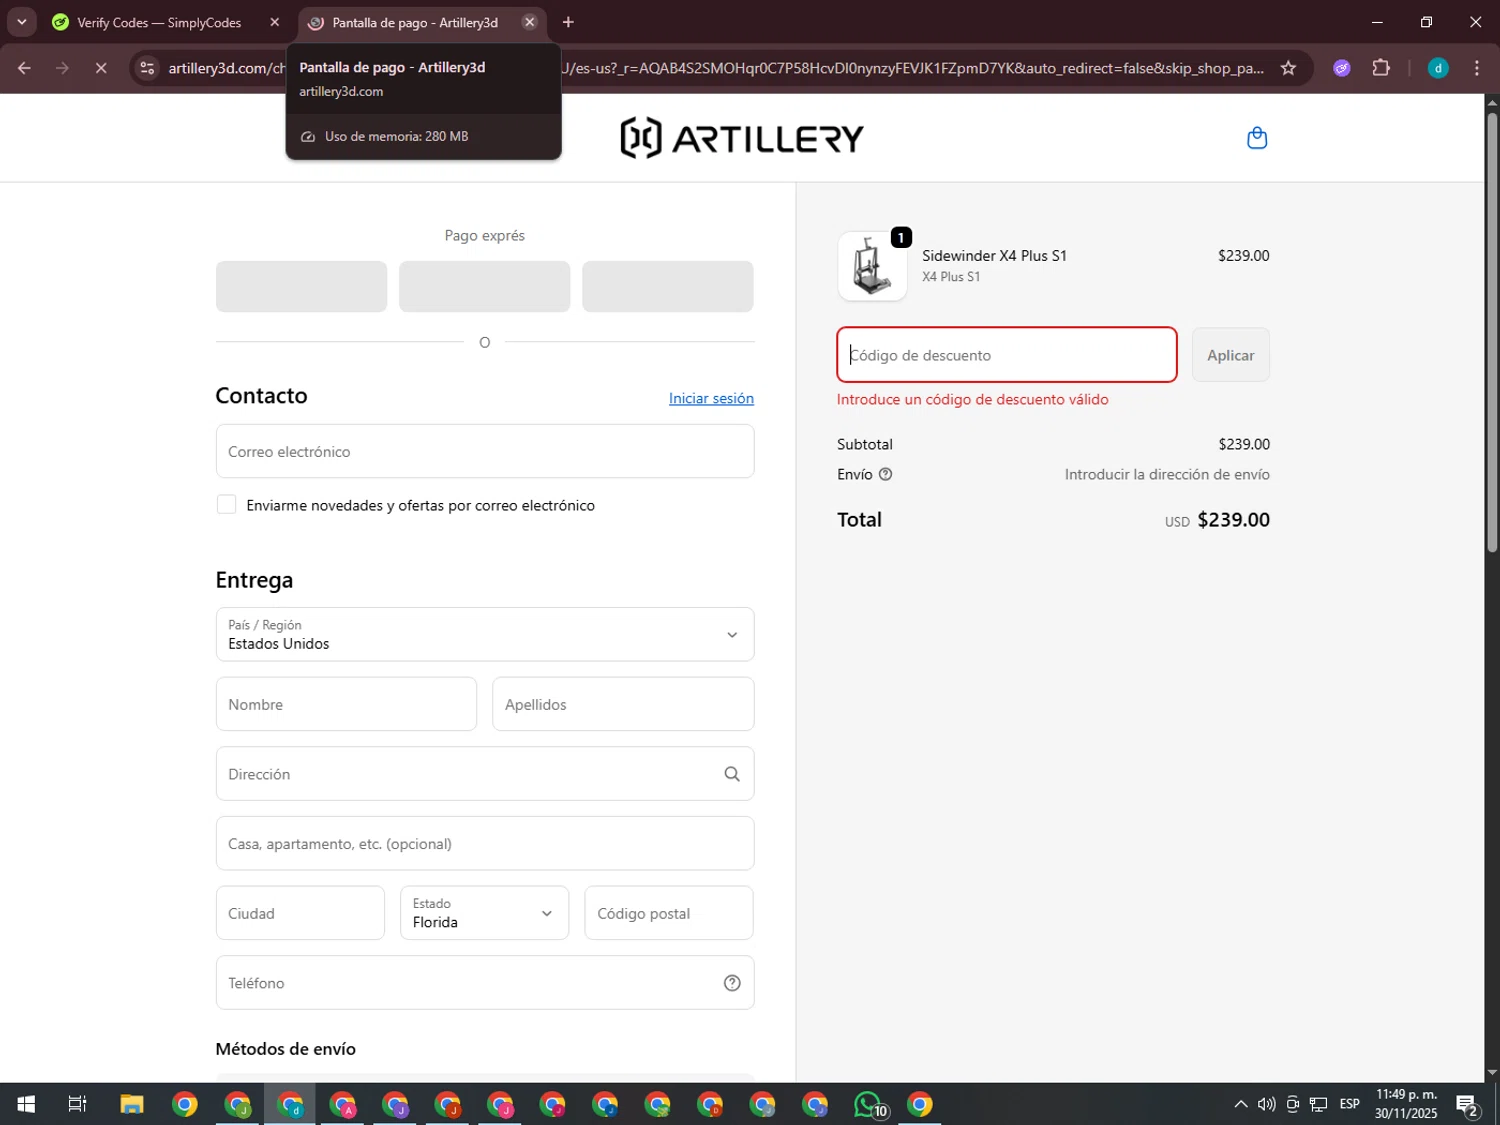Image resolution: width=1500 pixels, height=1125 pixels.
Task: View site information icon in address bar
Action: coord(147,68)
